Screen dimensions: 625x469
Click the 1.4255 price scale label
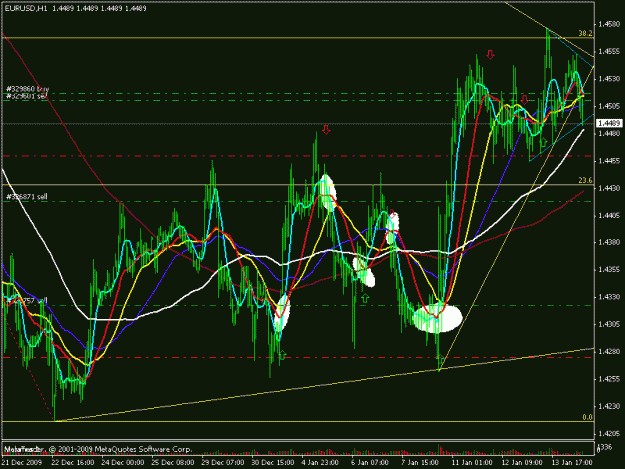609,379
